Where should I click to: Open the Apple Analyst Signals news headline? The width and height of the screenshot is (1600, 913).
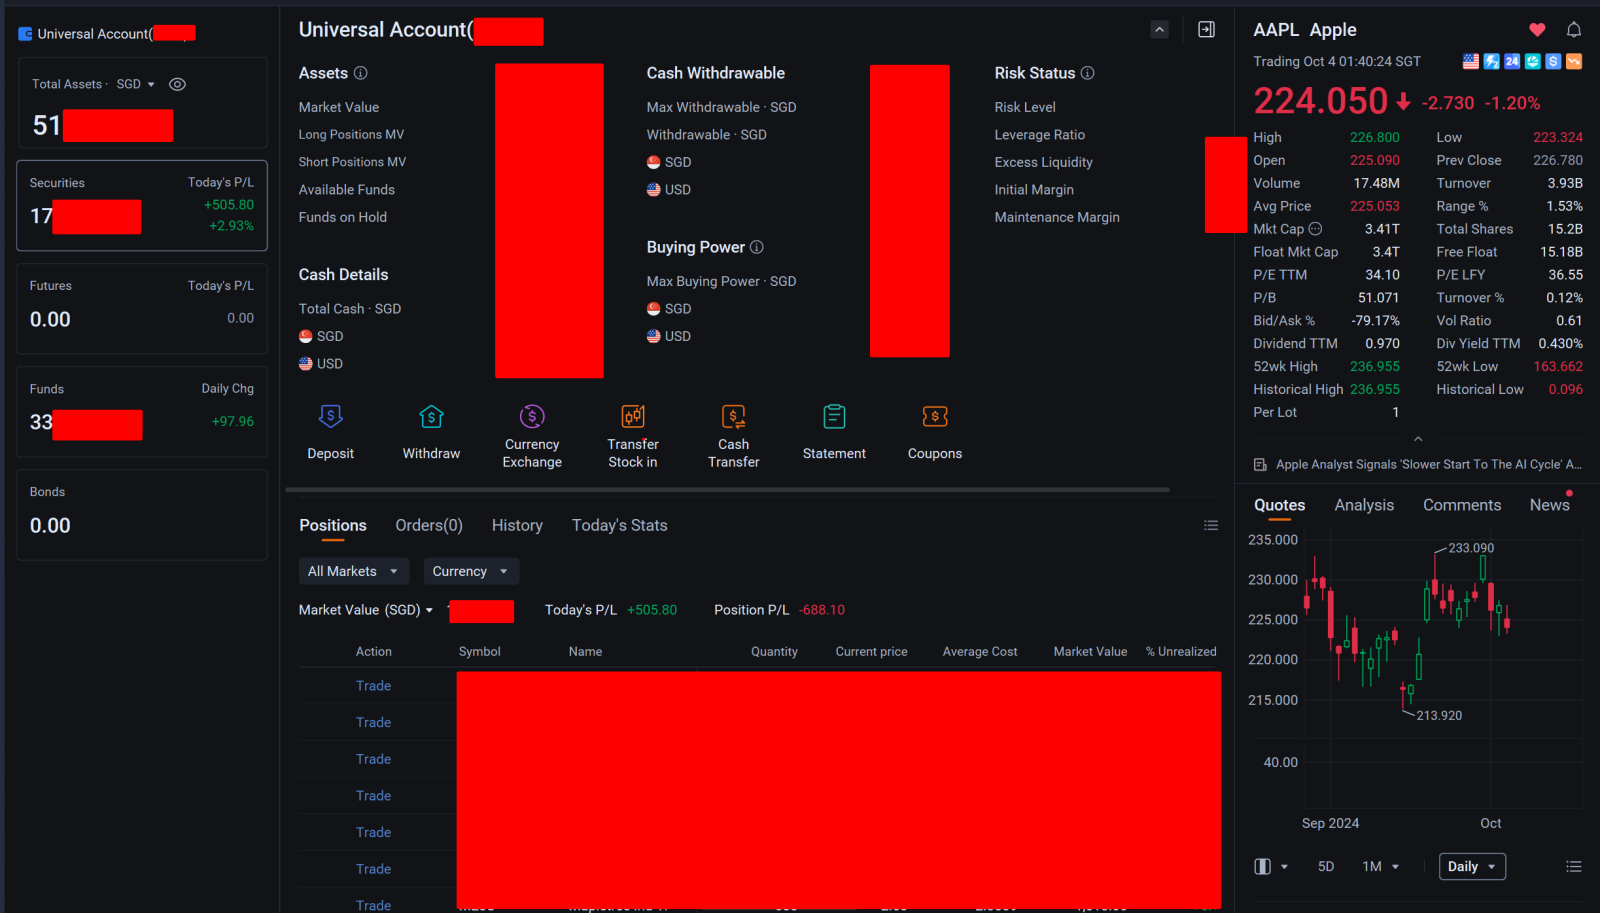pyautogui.click(x=1429, y=465)
